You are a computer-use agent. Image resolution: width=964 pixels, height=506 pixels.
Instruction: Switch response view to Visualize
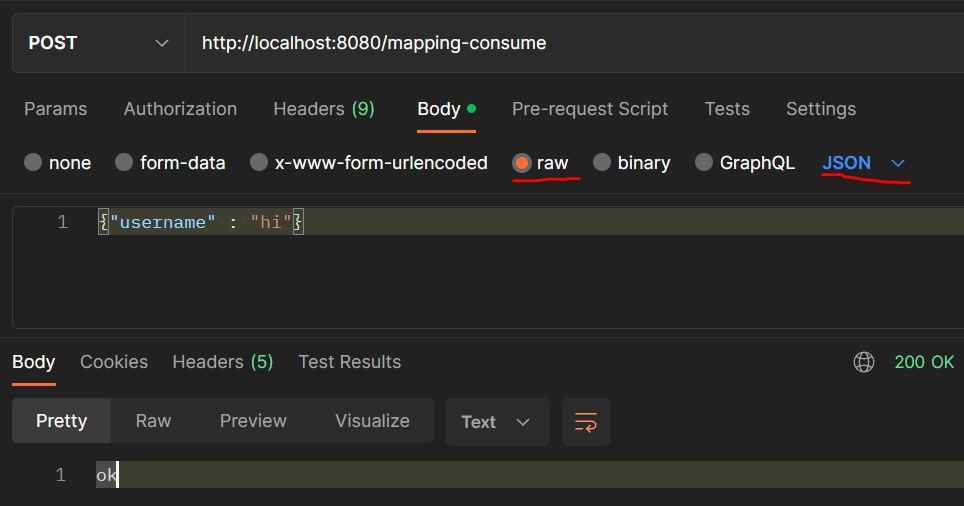point(372,421)
